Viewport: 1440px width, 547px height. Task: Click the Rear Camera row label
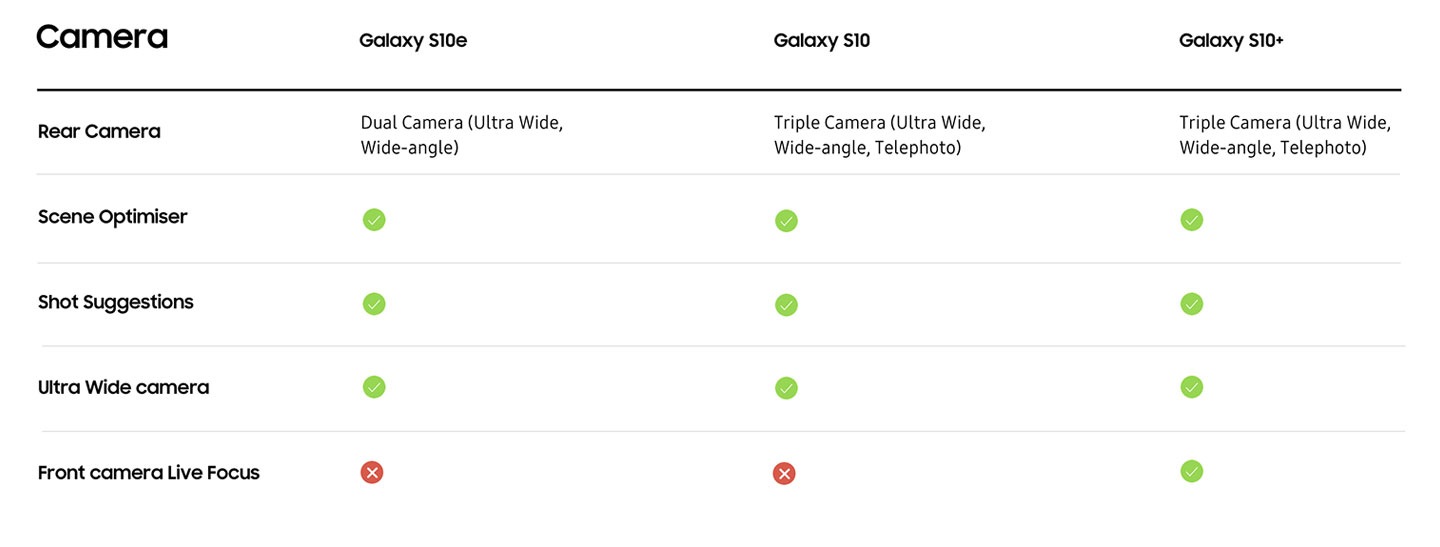click(x=99, y=131)
